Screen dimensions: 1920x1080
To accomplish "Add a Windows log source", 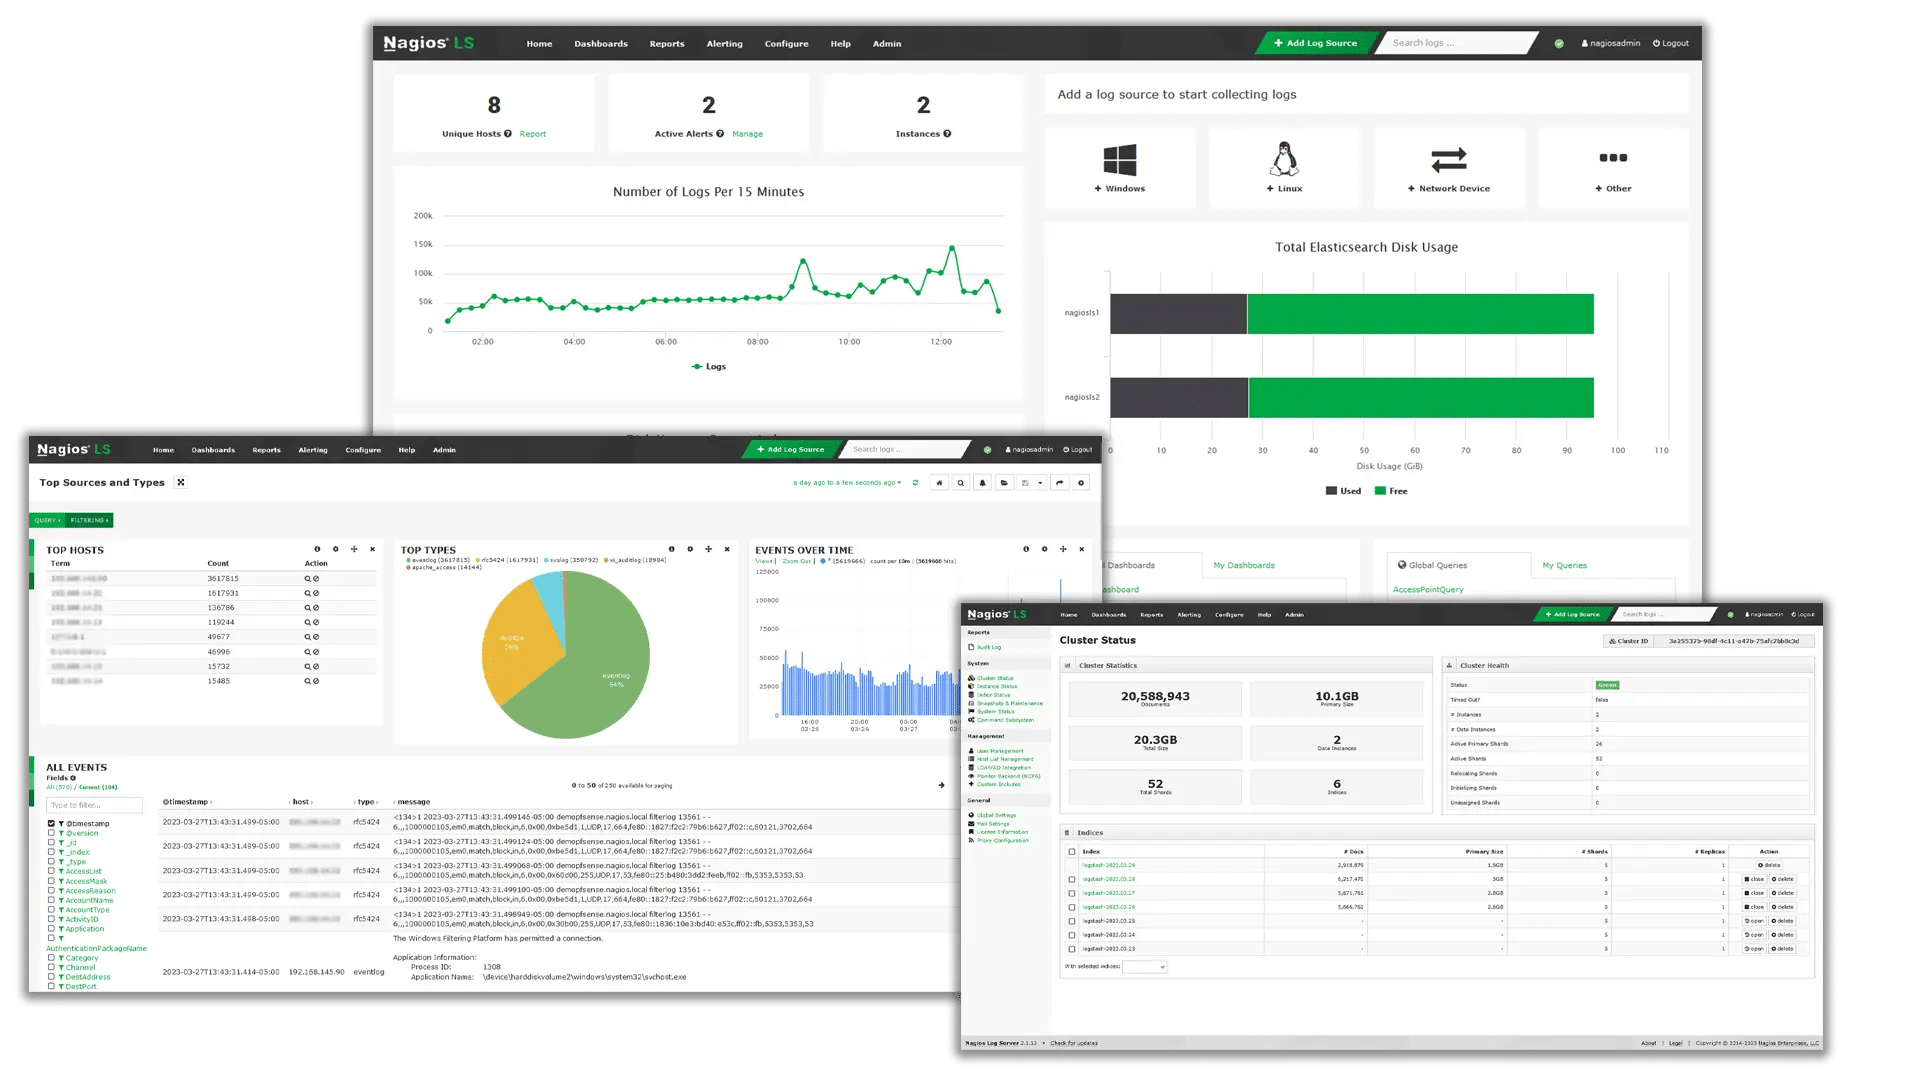I will 1120,168.
